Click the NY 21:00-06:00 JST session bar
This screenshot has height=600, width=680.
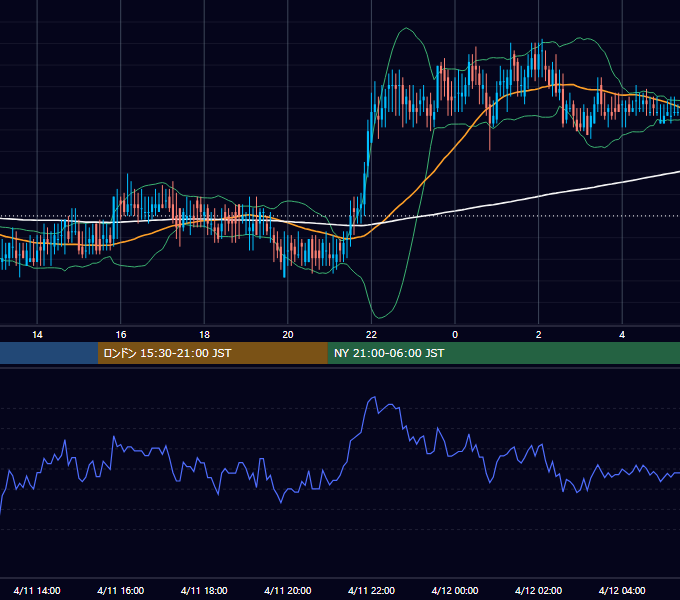503,353
